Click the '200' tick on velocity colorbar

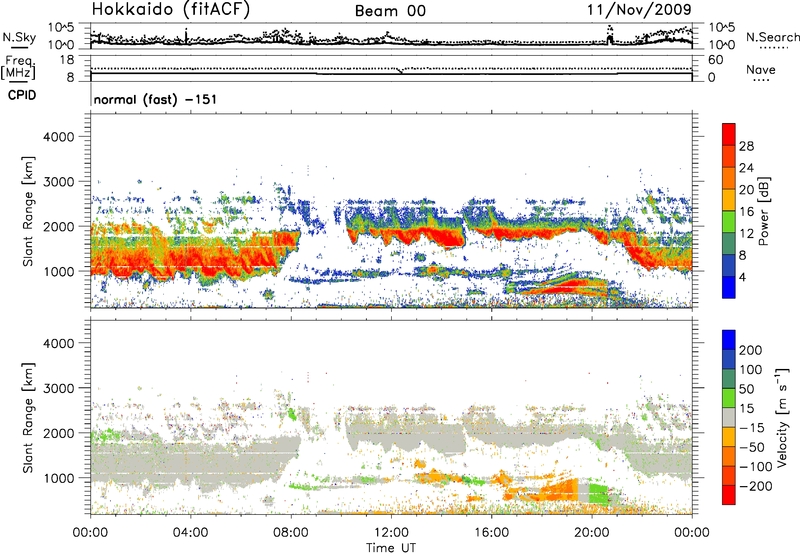(751, 350)
